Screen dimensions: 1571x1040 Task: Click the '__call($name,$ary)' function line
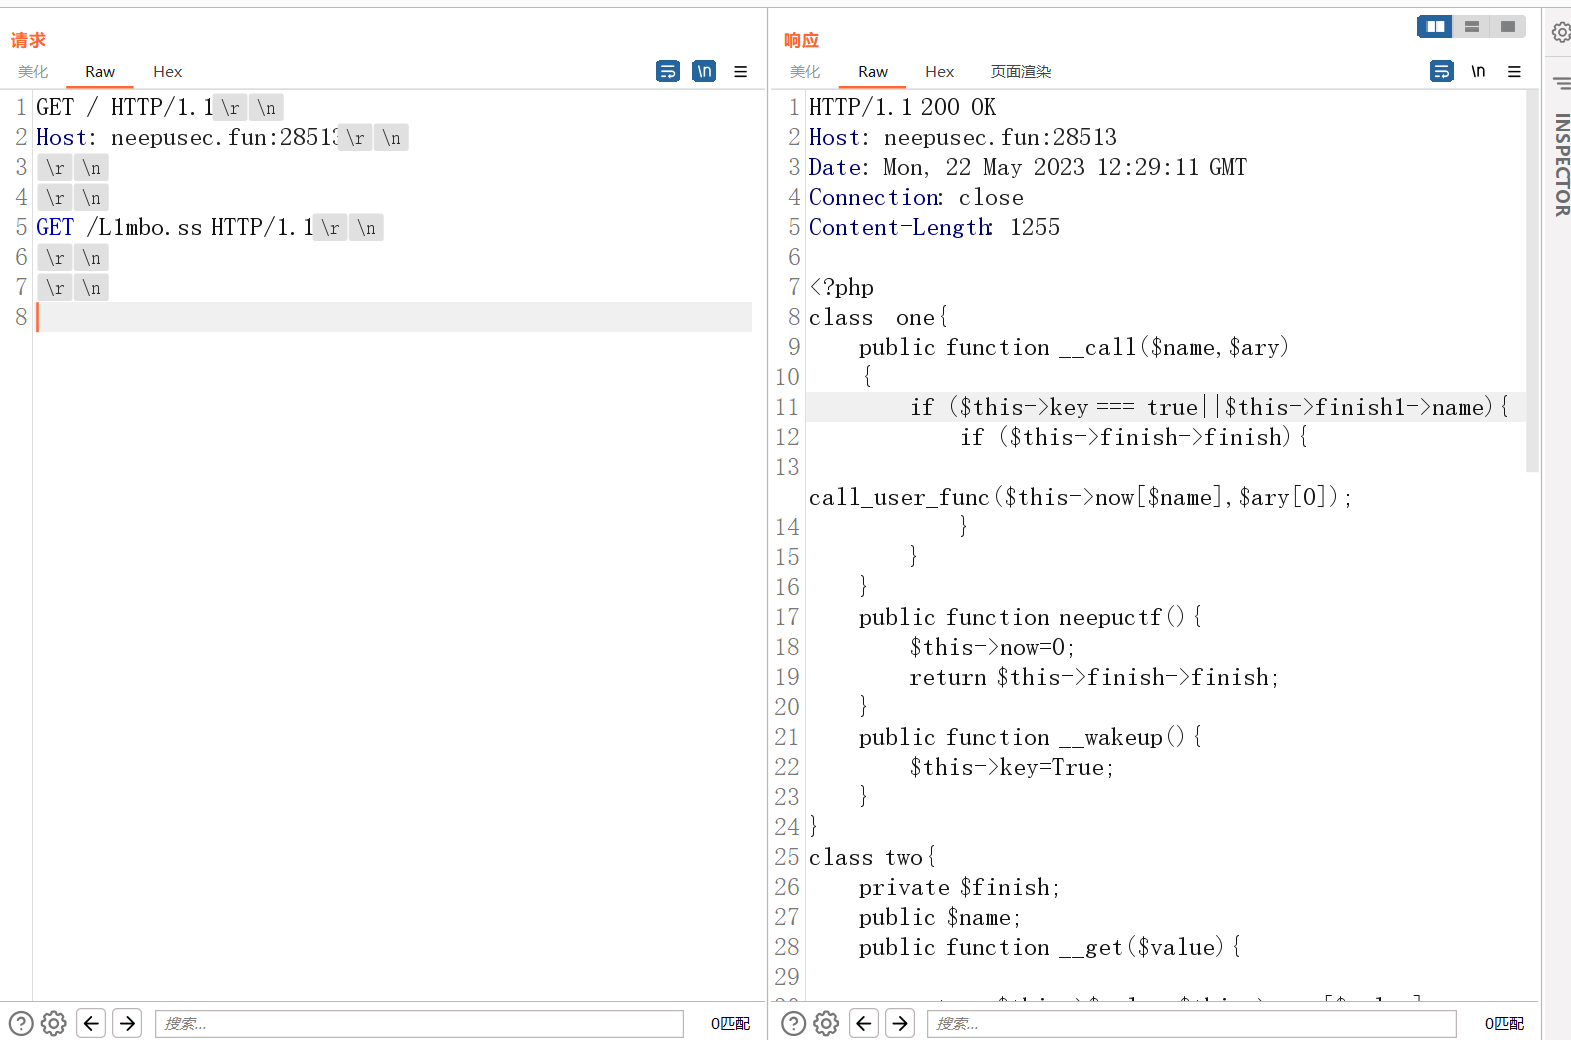click(1074, 347)
